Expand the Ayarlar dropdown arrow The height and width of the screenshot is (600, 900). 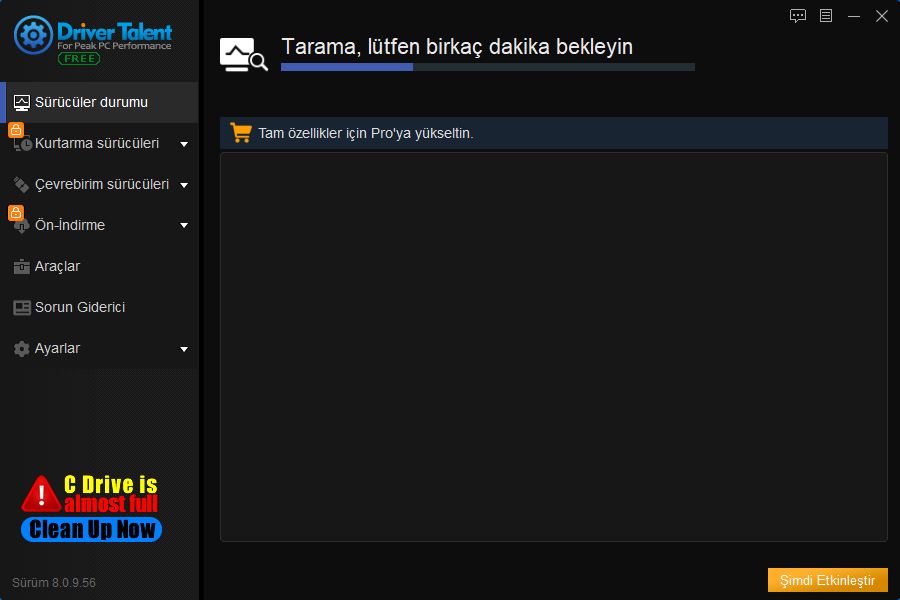coord(184,349)
